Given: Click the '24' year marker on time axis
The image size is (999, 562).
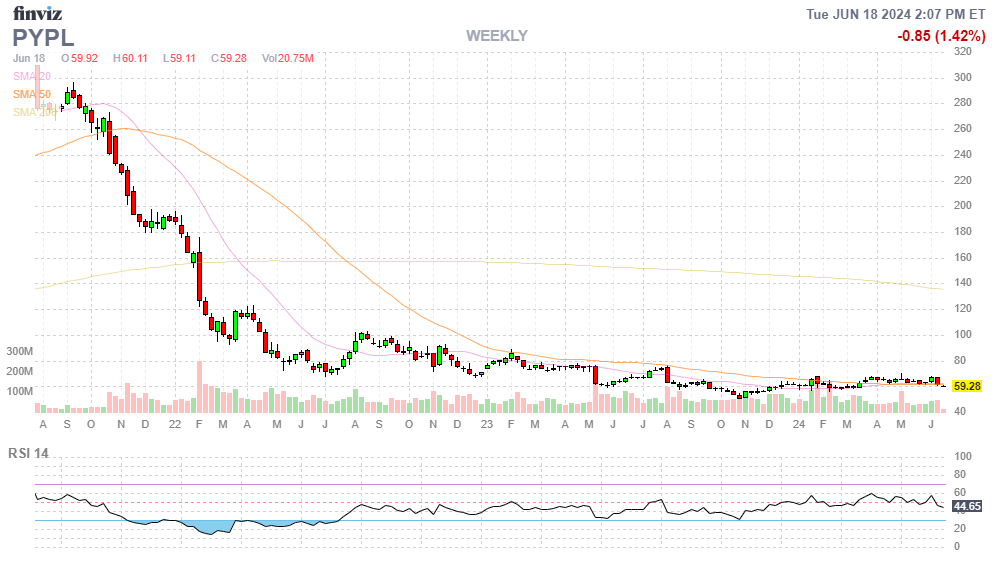Looking at the screenshot, I should coord(799,424).
